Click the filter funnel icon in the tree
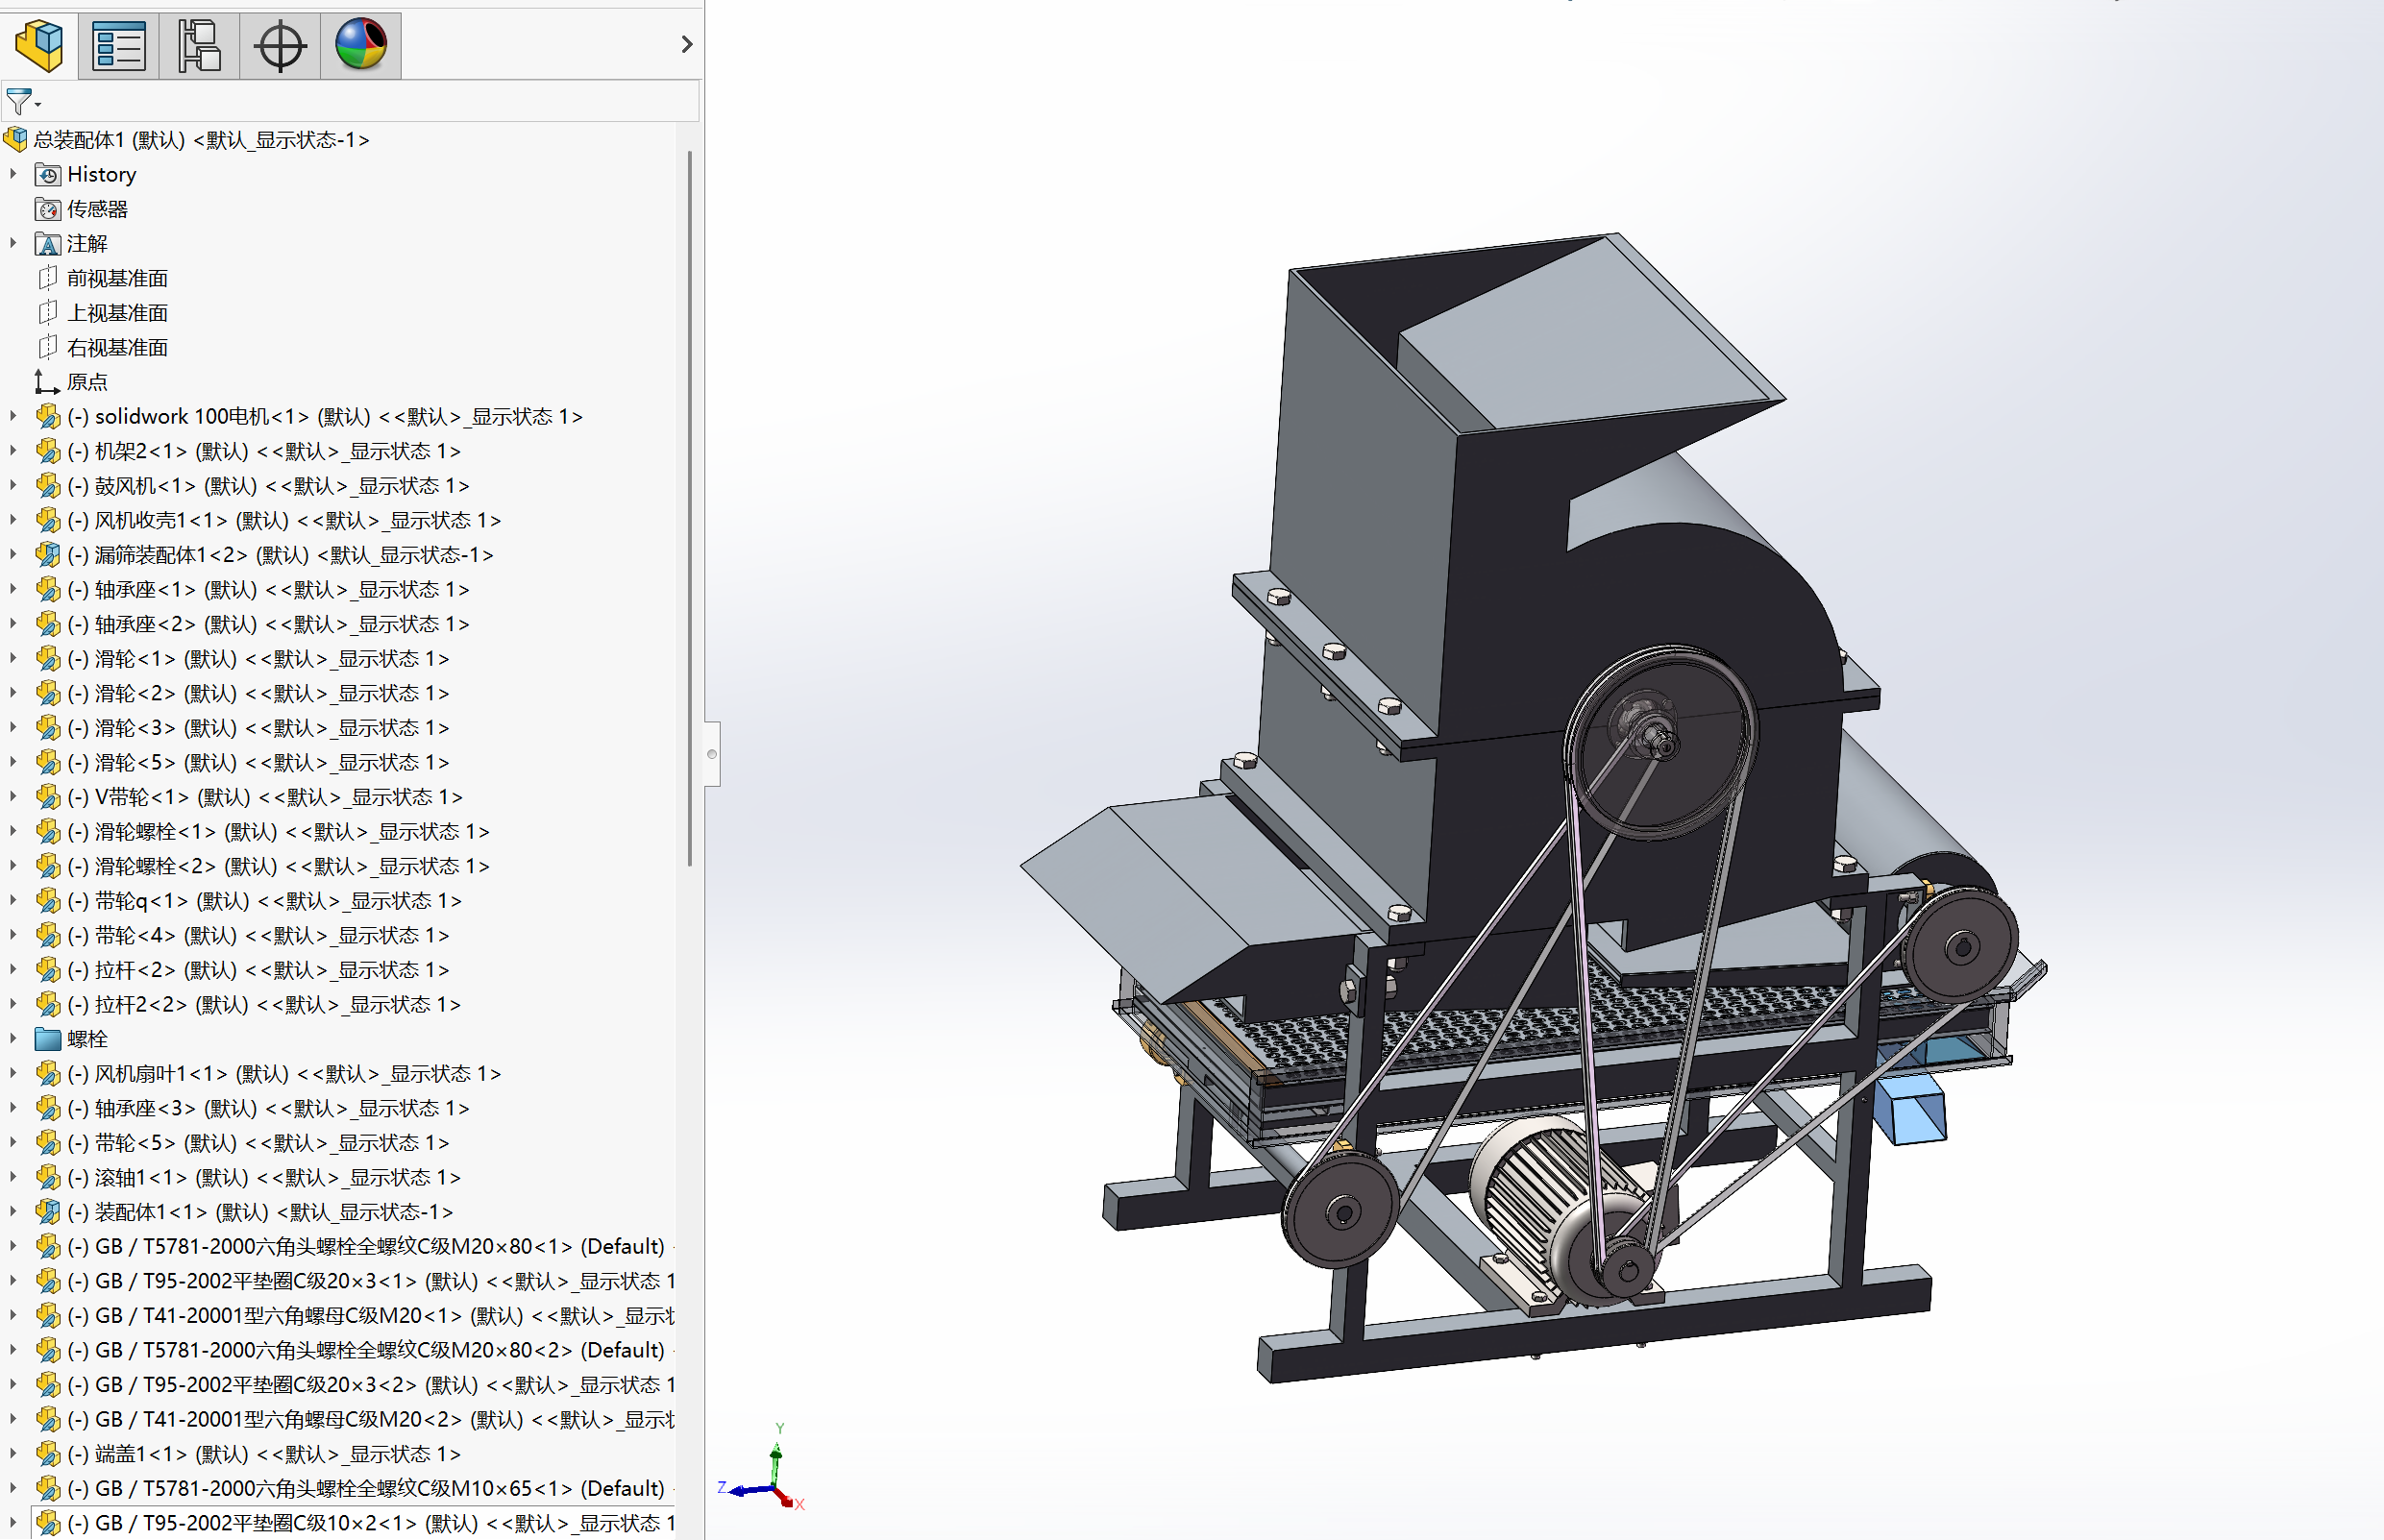This screenshot has width=2384, height=1540. [x=19, y=101]
